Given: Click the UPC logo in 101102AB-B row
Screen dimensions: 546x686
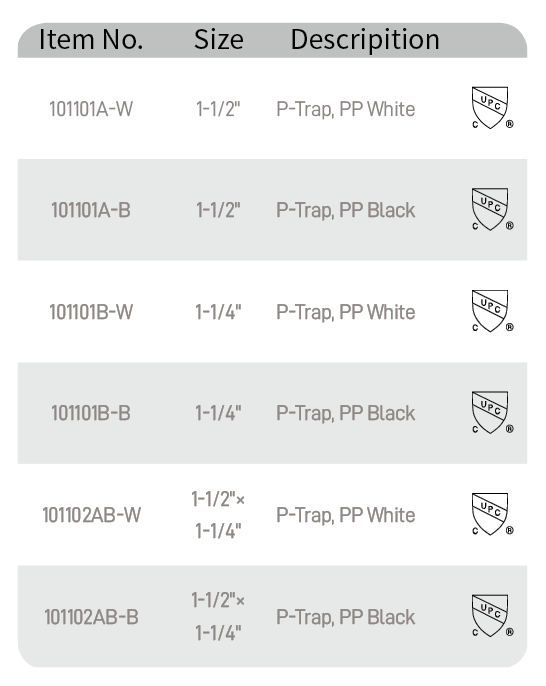Looking at the screenshot, I should click(492, 616).
